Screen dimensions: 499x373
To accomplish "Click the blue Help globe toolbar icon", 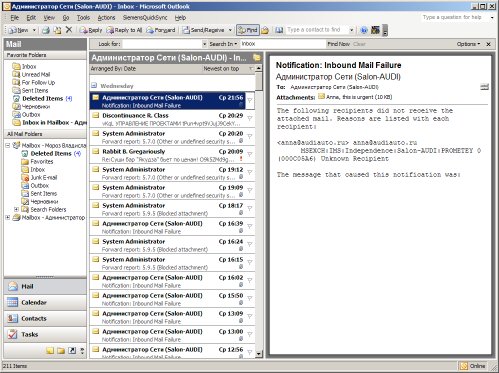I will [x=364, y=30].
